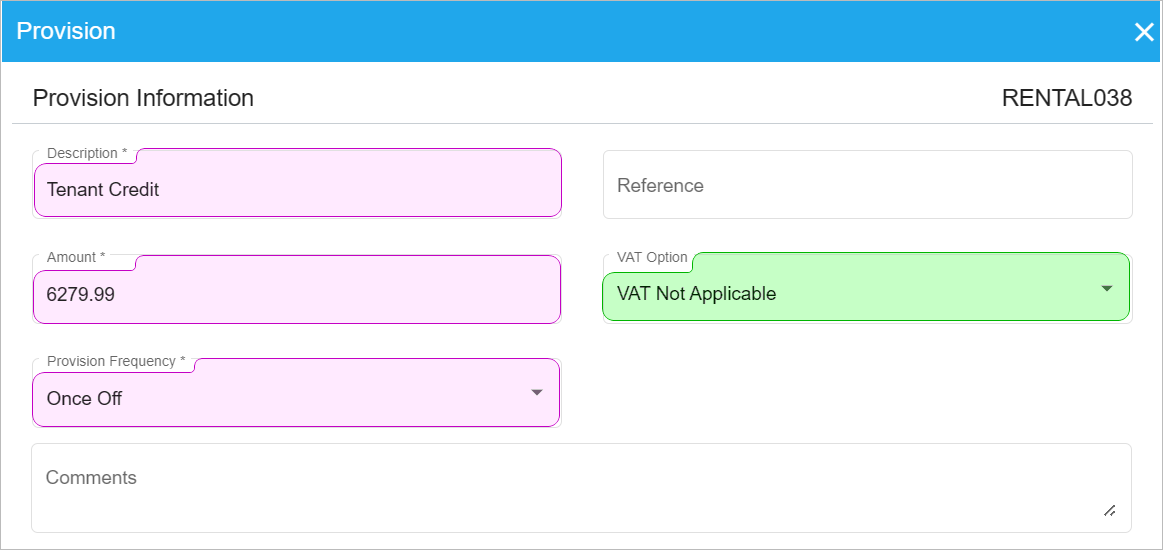Click into the Reference field

(867, 185)
